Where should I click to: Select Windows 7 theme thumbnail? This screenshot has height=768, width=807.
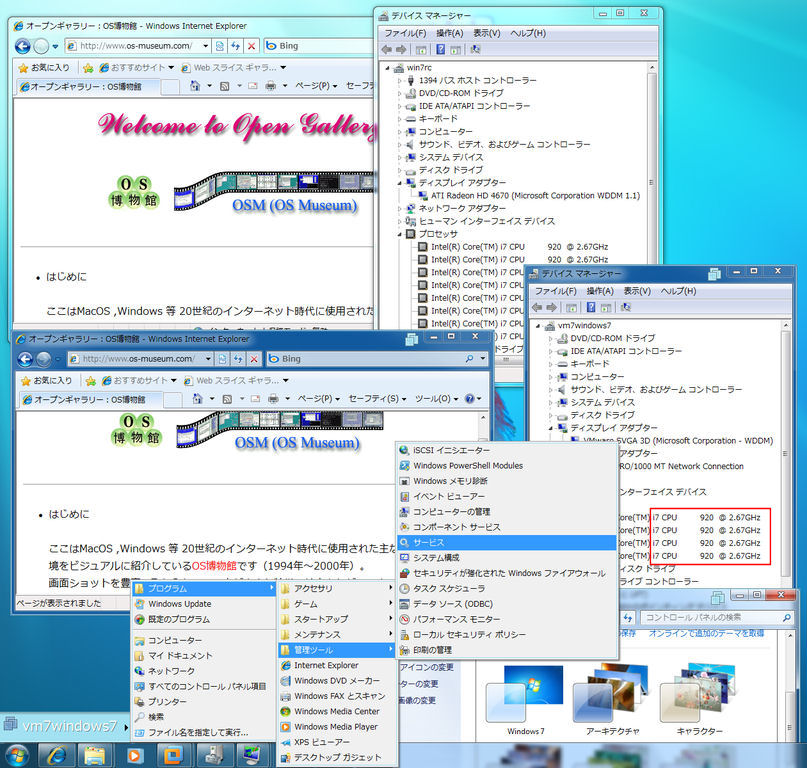[525, 701]
